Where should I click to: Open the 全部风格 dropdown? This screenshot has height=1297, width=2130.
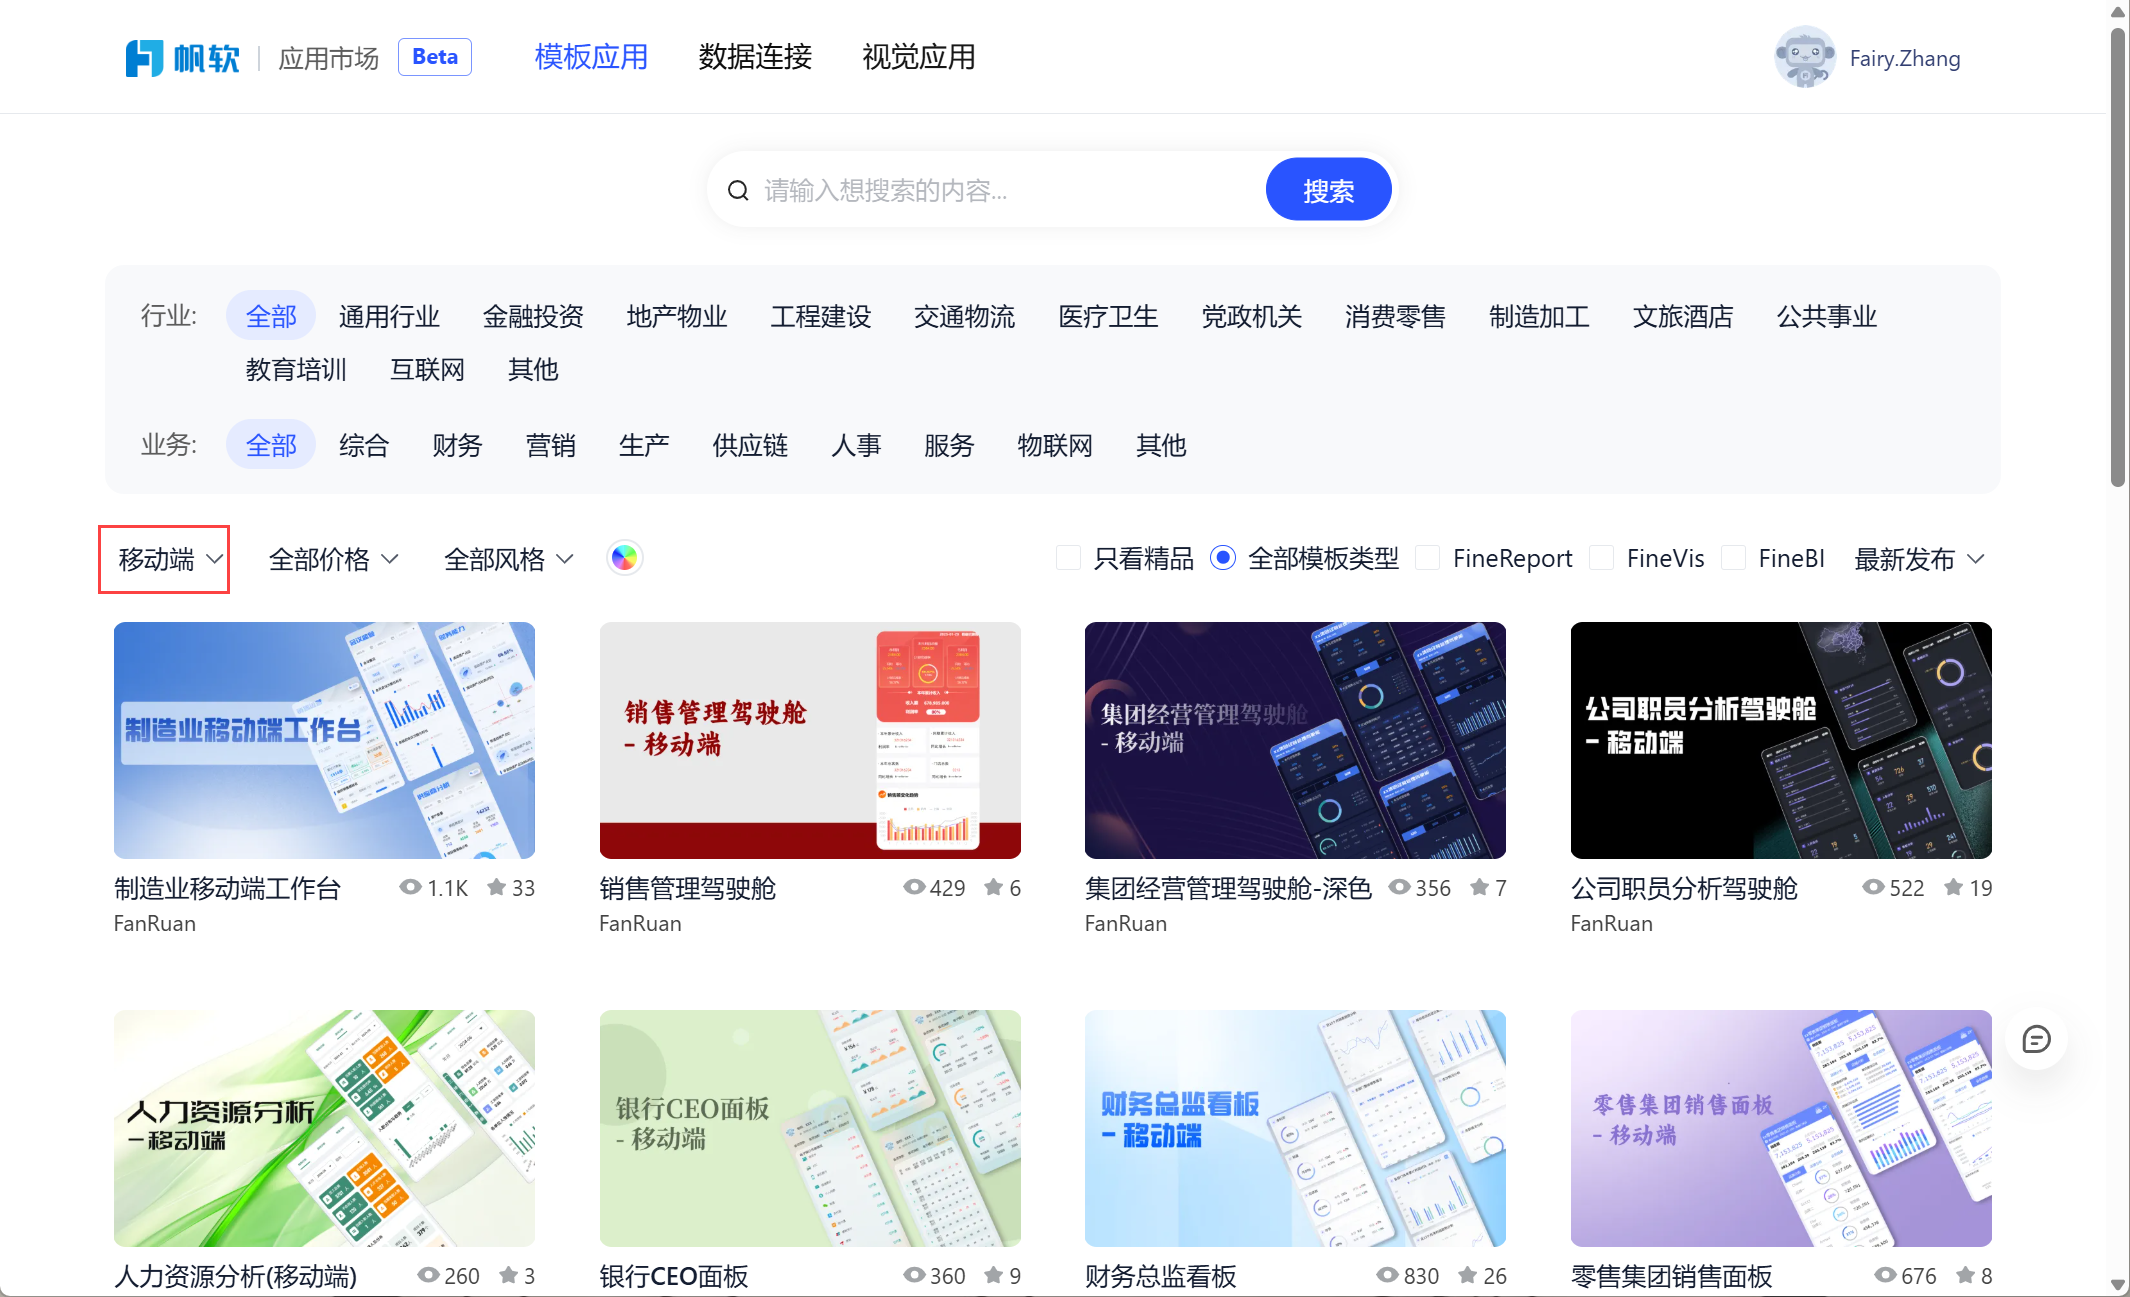tap(508, 559)
